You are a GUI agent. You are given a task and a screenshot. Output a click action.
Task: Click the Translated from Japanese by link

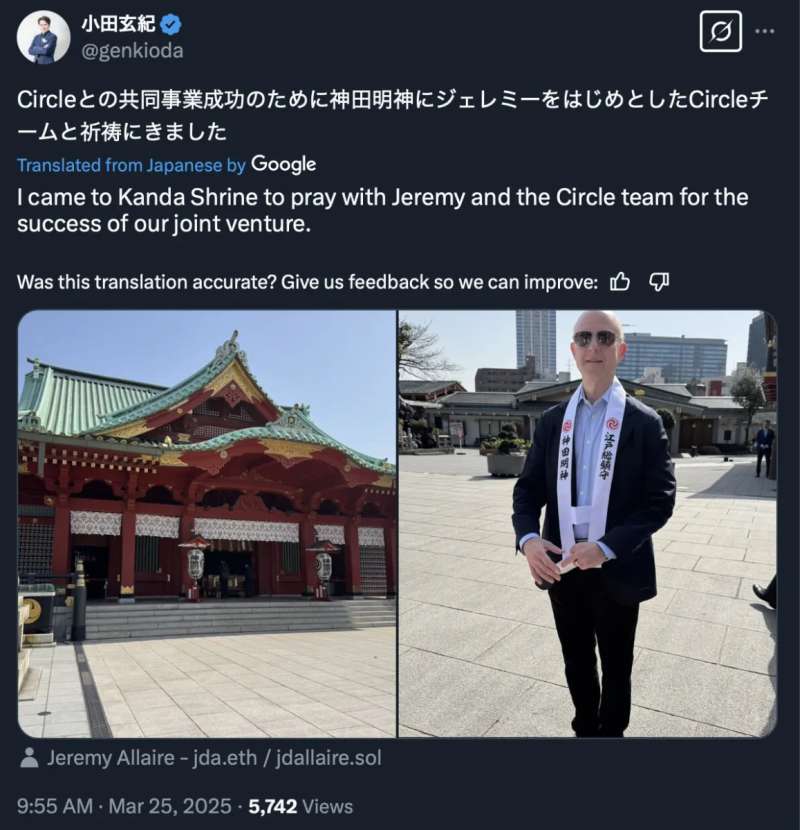(x=131, y=165)
